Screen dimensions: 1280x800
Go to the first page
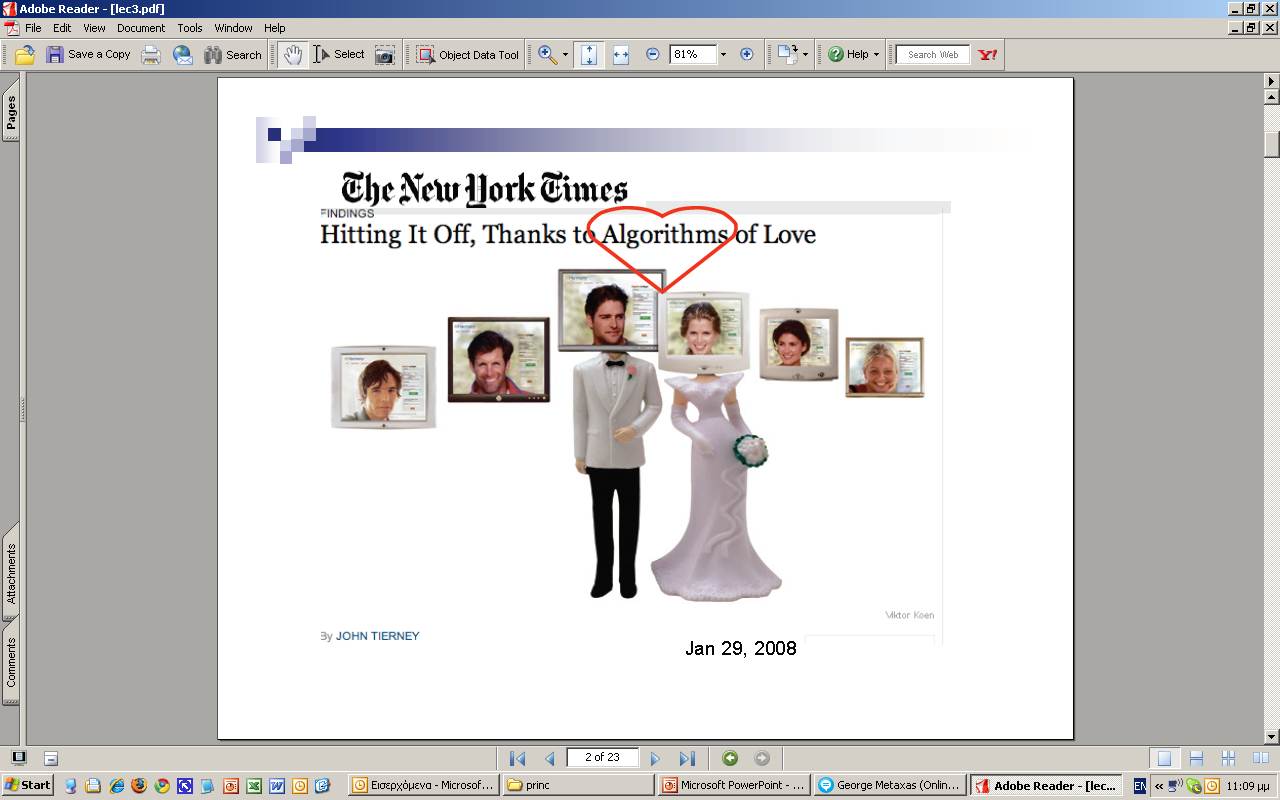click(517, 758)
